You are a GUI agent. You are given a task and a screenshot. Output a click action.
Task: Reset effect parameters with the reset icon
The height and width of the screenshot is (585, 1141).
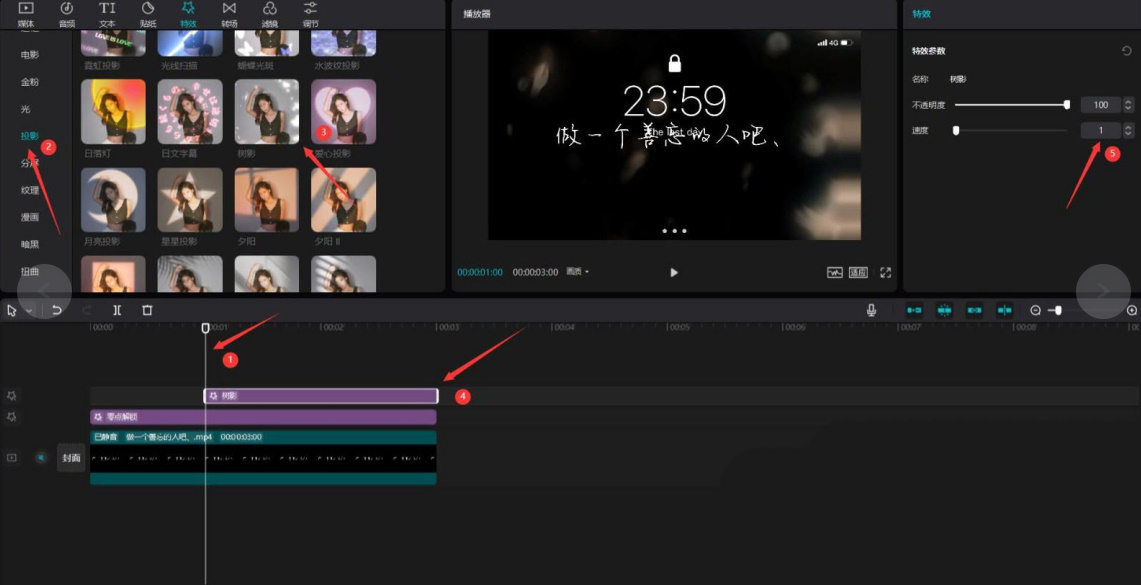pos(1128,51)
